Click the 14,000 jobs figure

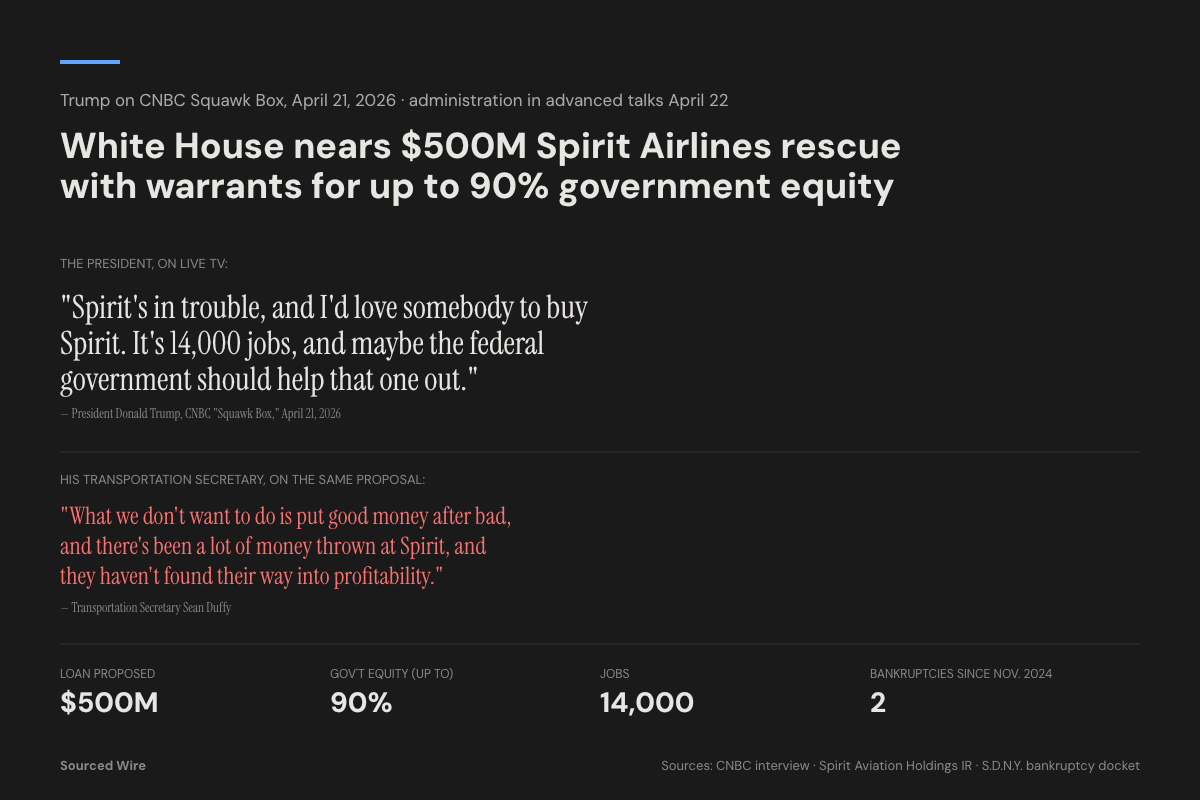[646, 703]
